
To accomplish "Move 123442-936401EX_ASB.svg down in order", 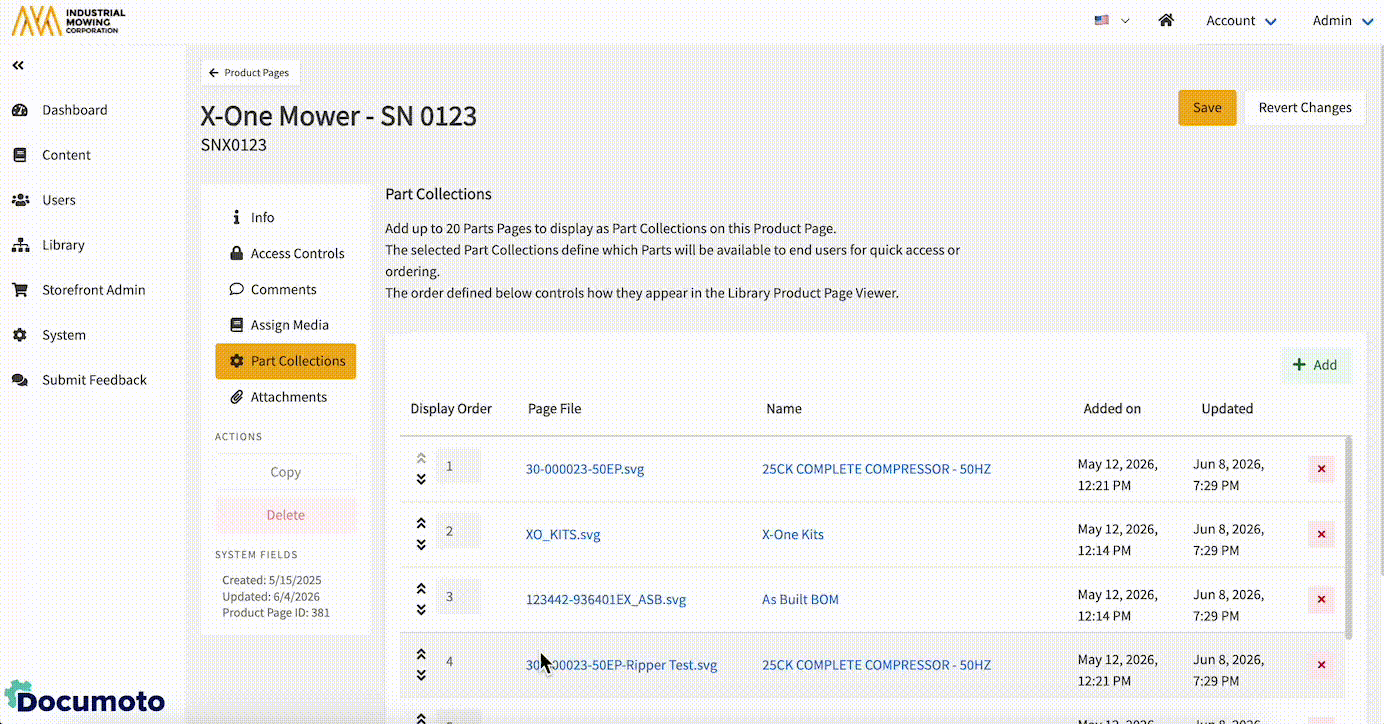I will 421,609.
